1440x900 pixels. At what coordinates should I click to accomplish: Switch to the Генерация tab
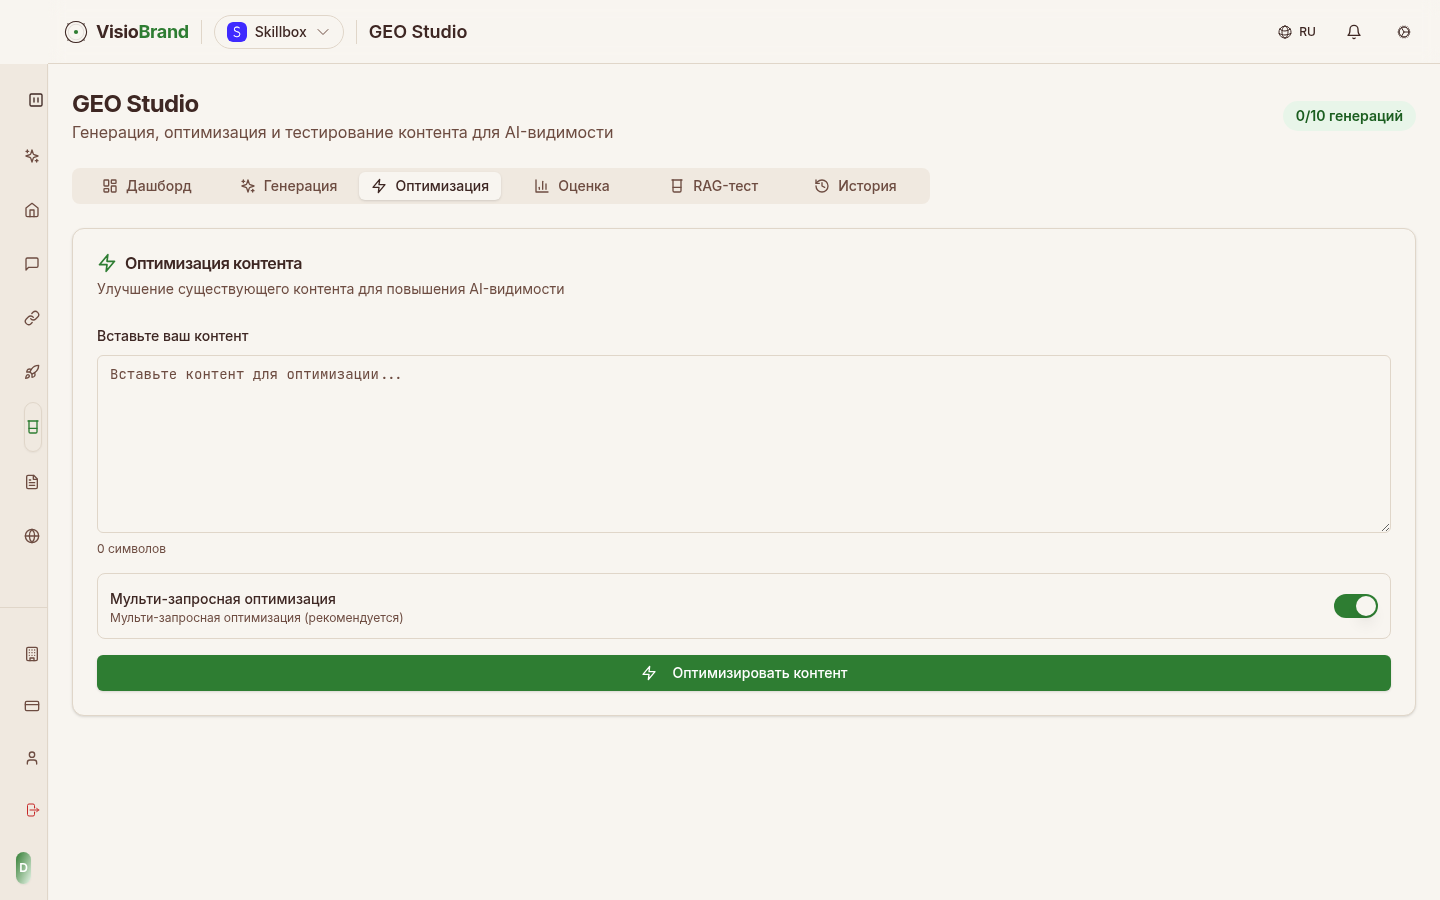[289, 186]
